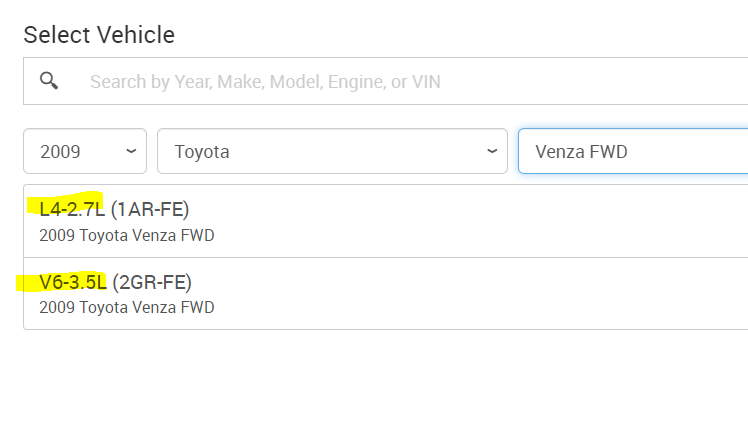The image size is (748, 423).
Task: Click the magnifying glass search icon
Action: [x=48, y=81]
